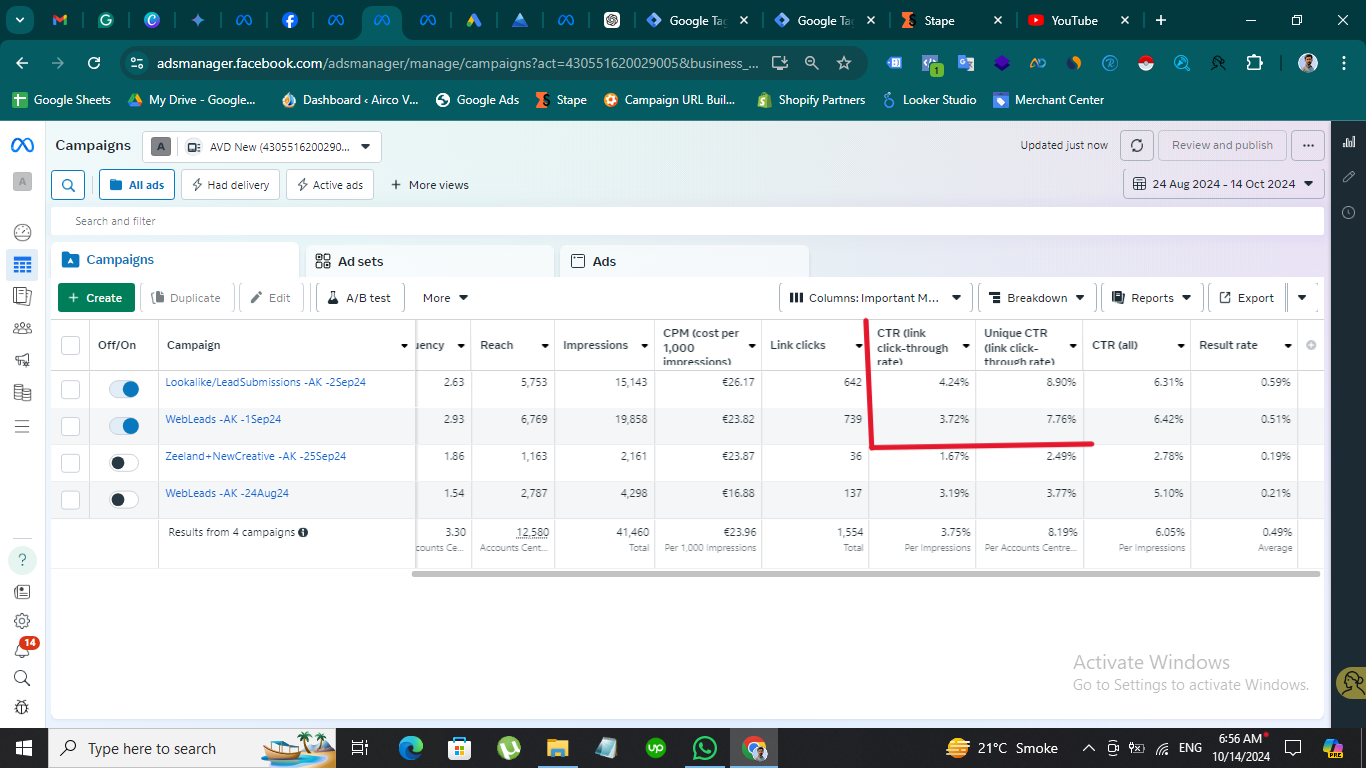This screenshot has width=1366, height=768.
Task: Turn off the Lookalike/LeadSubmissions campaign toggle
Action: (x=124, y=389)
